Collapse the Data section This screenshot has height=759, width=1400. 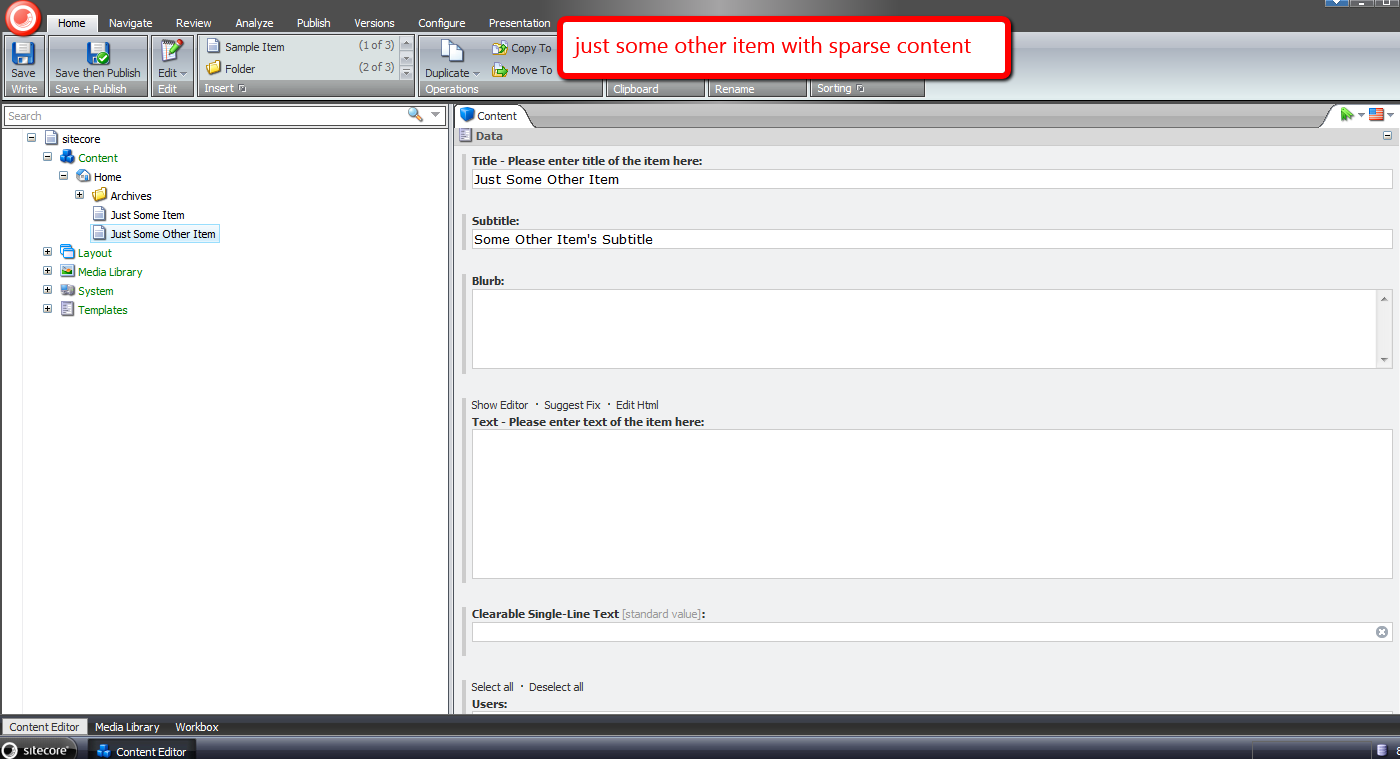coord(1387,136)
